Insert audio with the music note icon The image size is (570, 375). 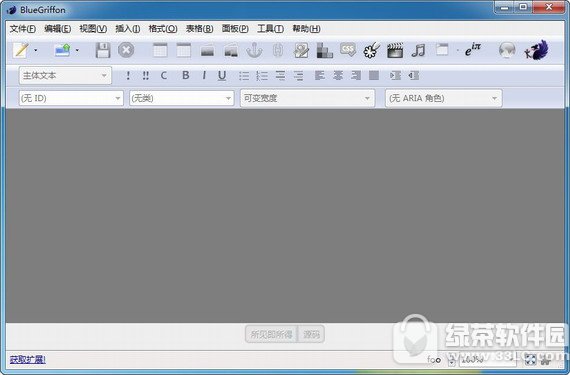point(418,50)
